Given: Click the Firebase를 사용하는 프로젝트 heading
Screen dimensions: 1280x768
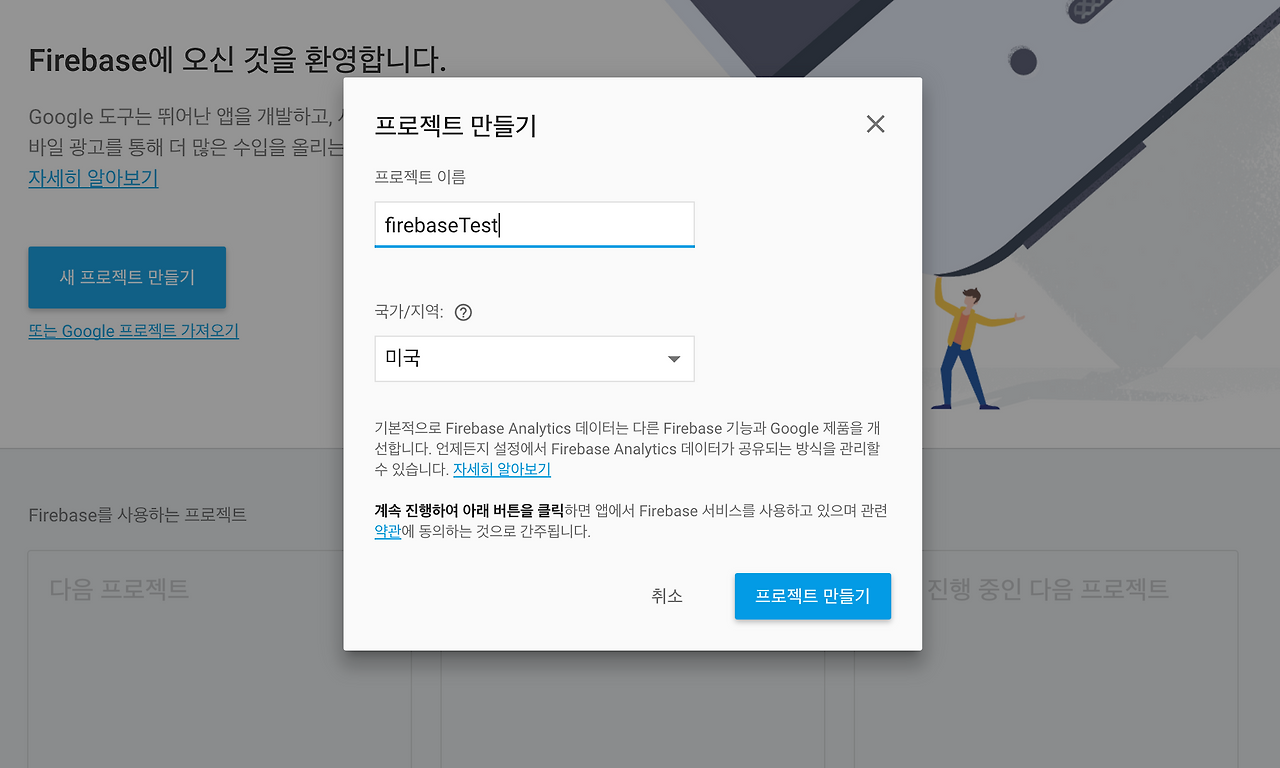Looking at the screenshot, I should (138, 515).
